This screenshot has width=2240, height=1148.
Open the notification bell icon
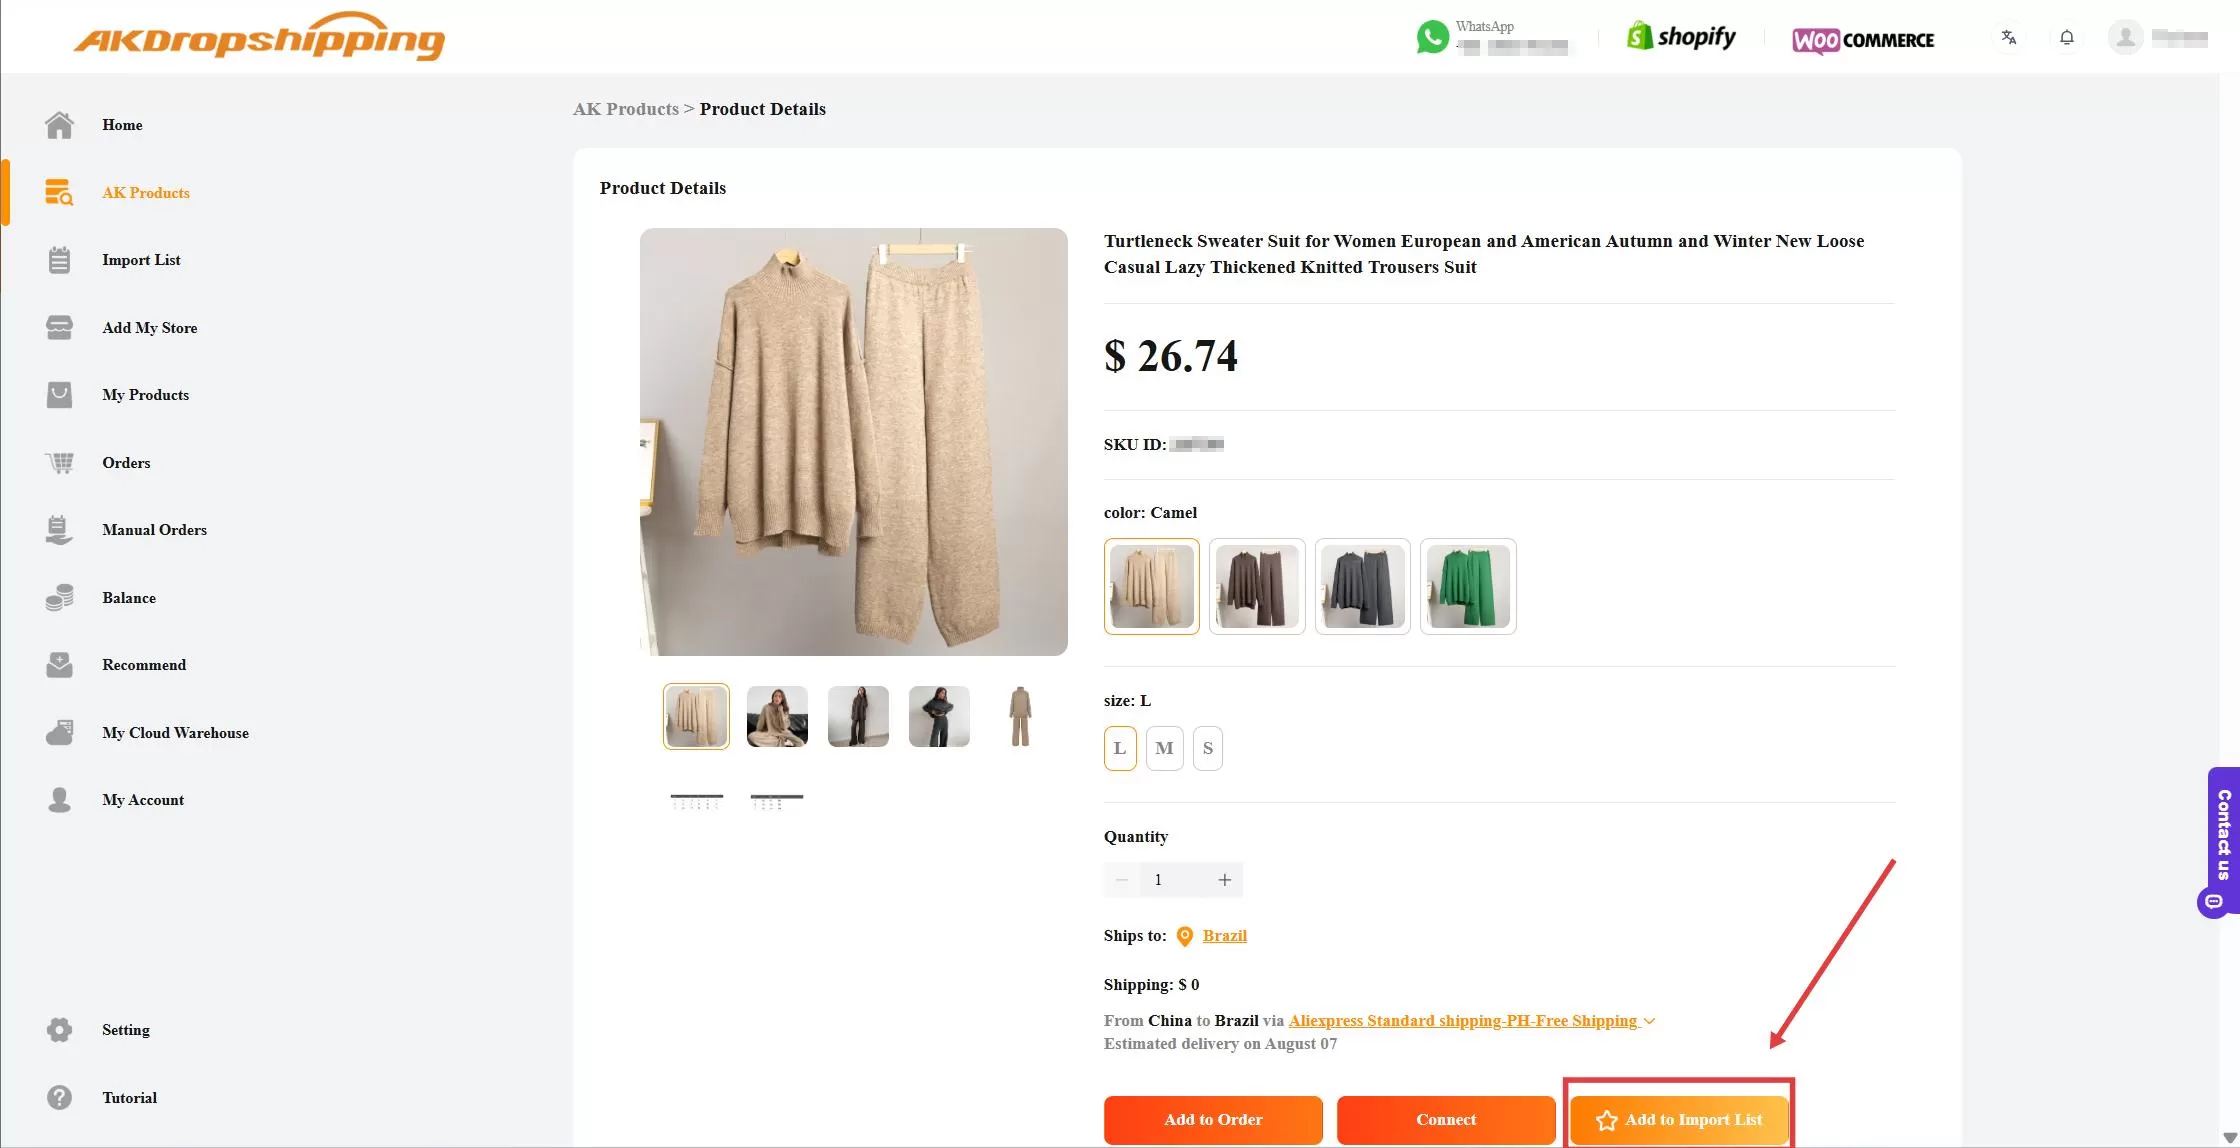pyautogui.click(x=2066, y=38)
